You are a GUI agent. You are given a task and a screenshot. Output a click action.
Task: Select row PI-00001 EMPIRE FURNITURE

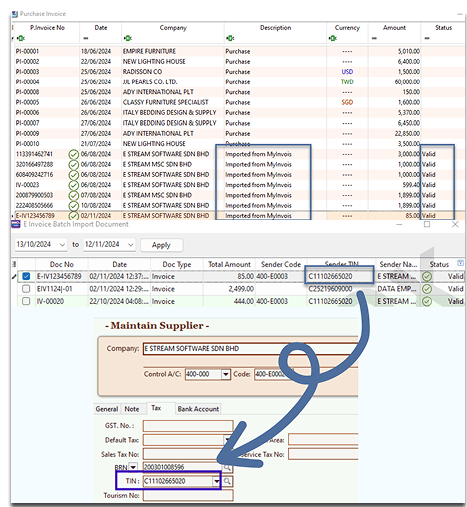click(240, 51)
